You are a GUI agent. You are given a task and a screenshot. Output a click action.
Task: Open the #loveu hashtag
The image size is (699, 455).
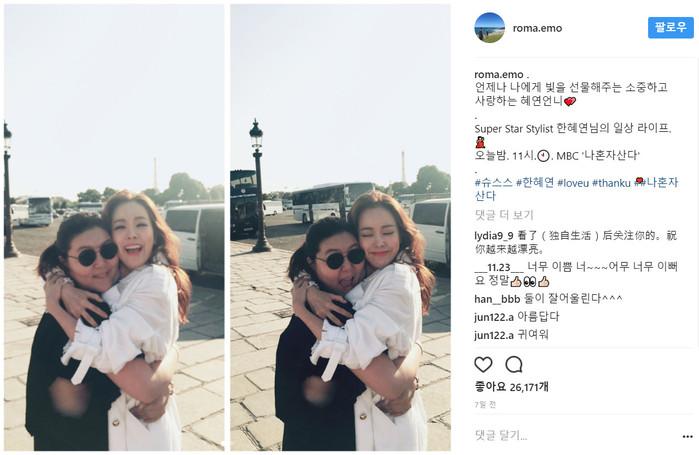point(573,183)
